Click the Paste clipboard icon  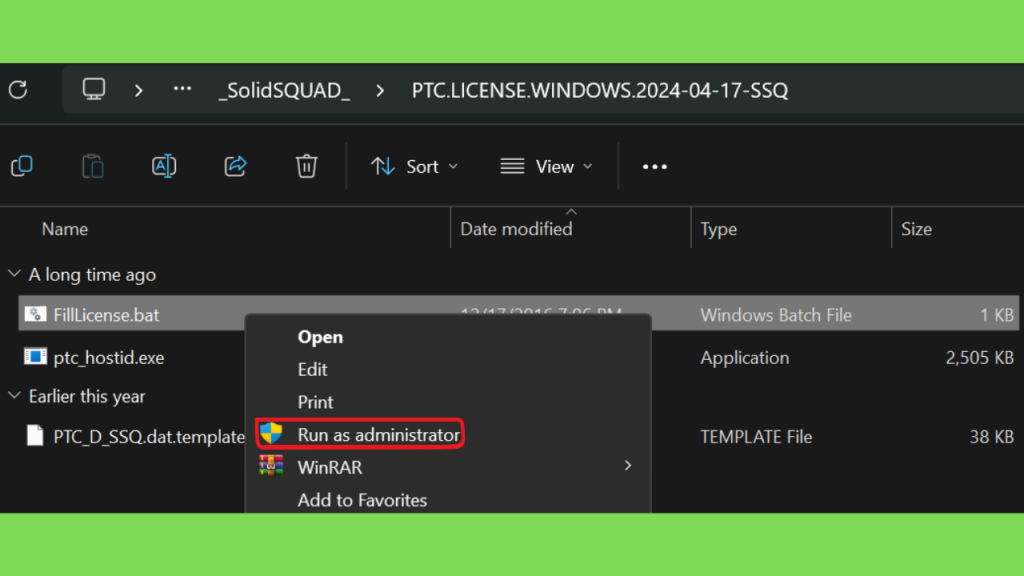tap(92, 166)
